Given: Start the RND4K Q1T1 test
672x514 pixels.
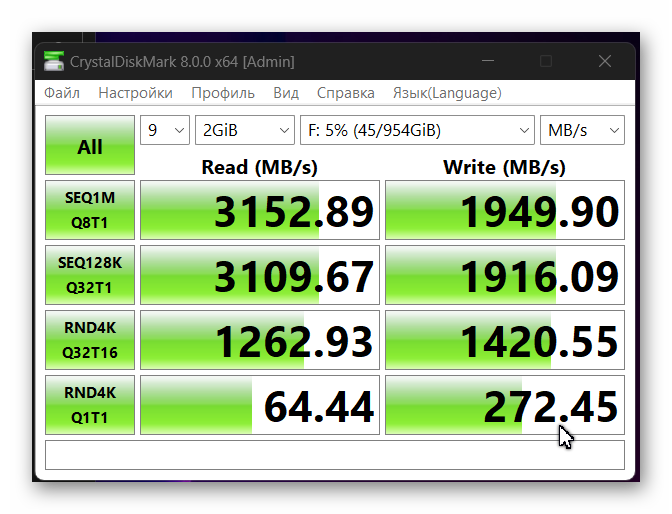Looking at the screenshot, I should tap(90, 405).
